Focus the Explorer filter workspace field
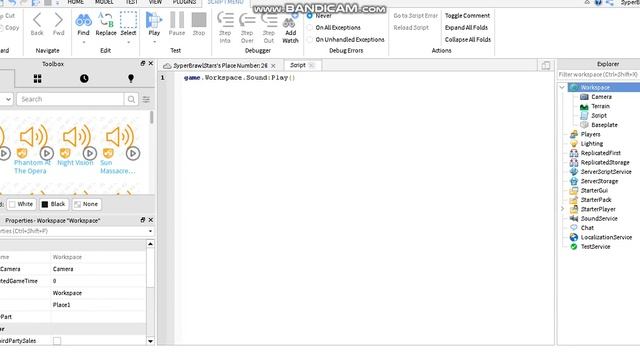This screenshot has width=640, height=360. 599,75
